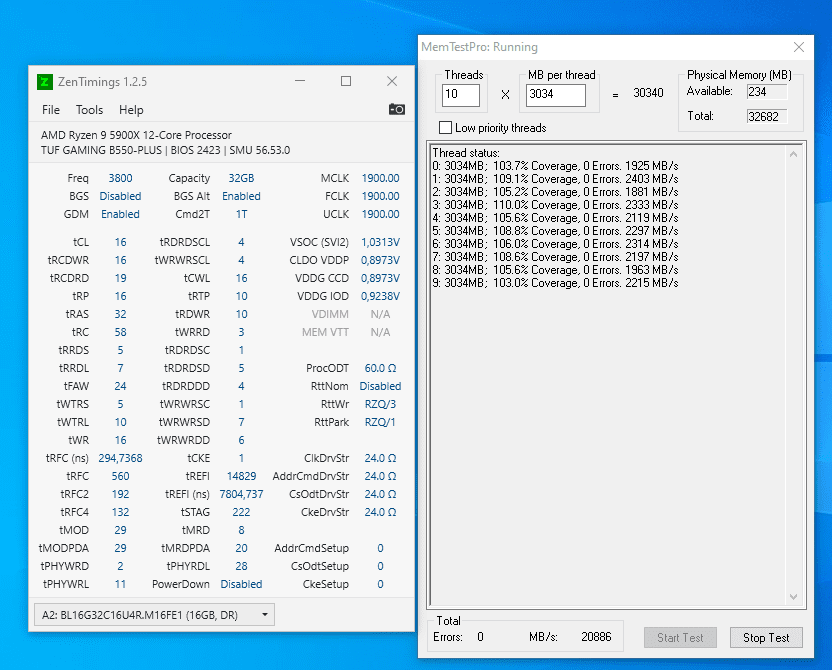
Task: Minimize the ZenTimings window
Action: [x=300, y=81]
